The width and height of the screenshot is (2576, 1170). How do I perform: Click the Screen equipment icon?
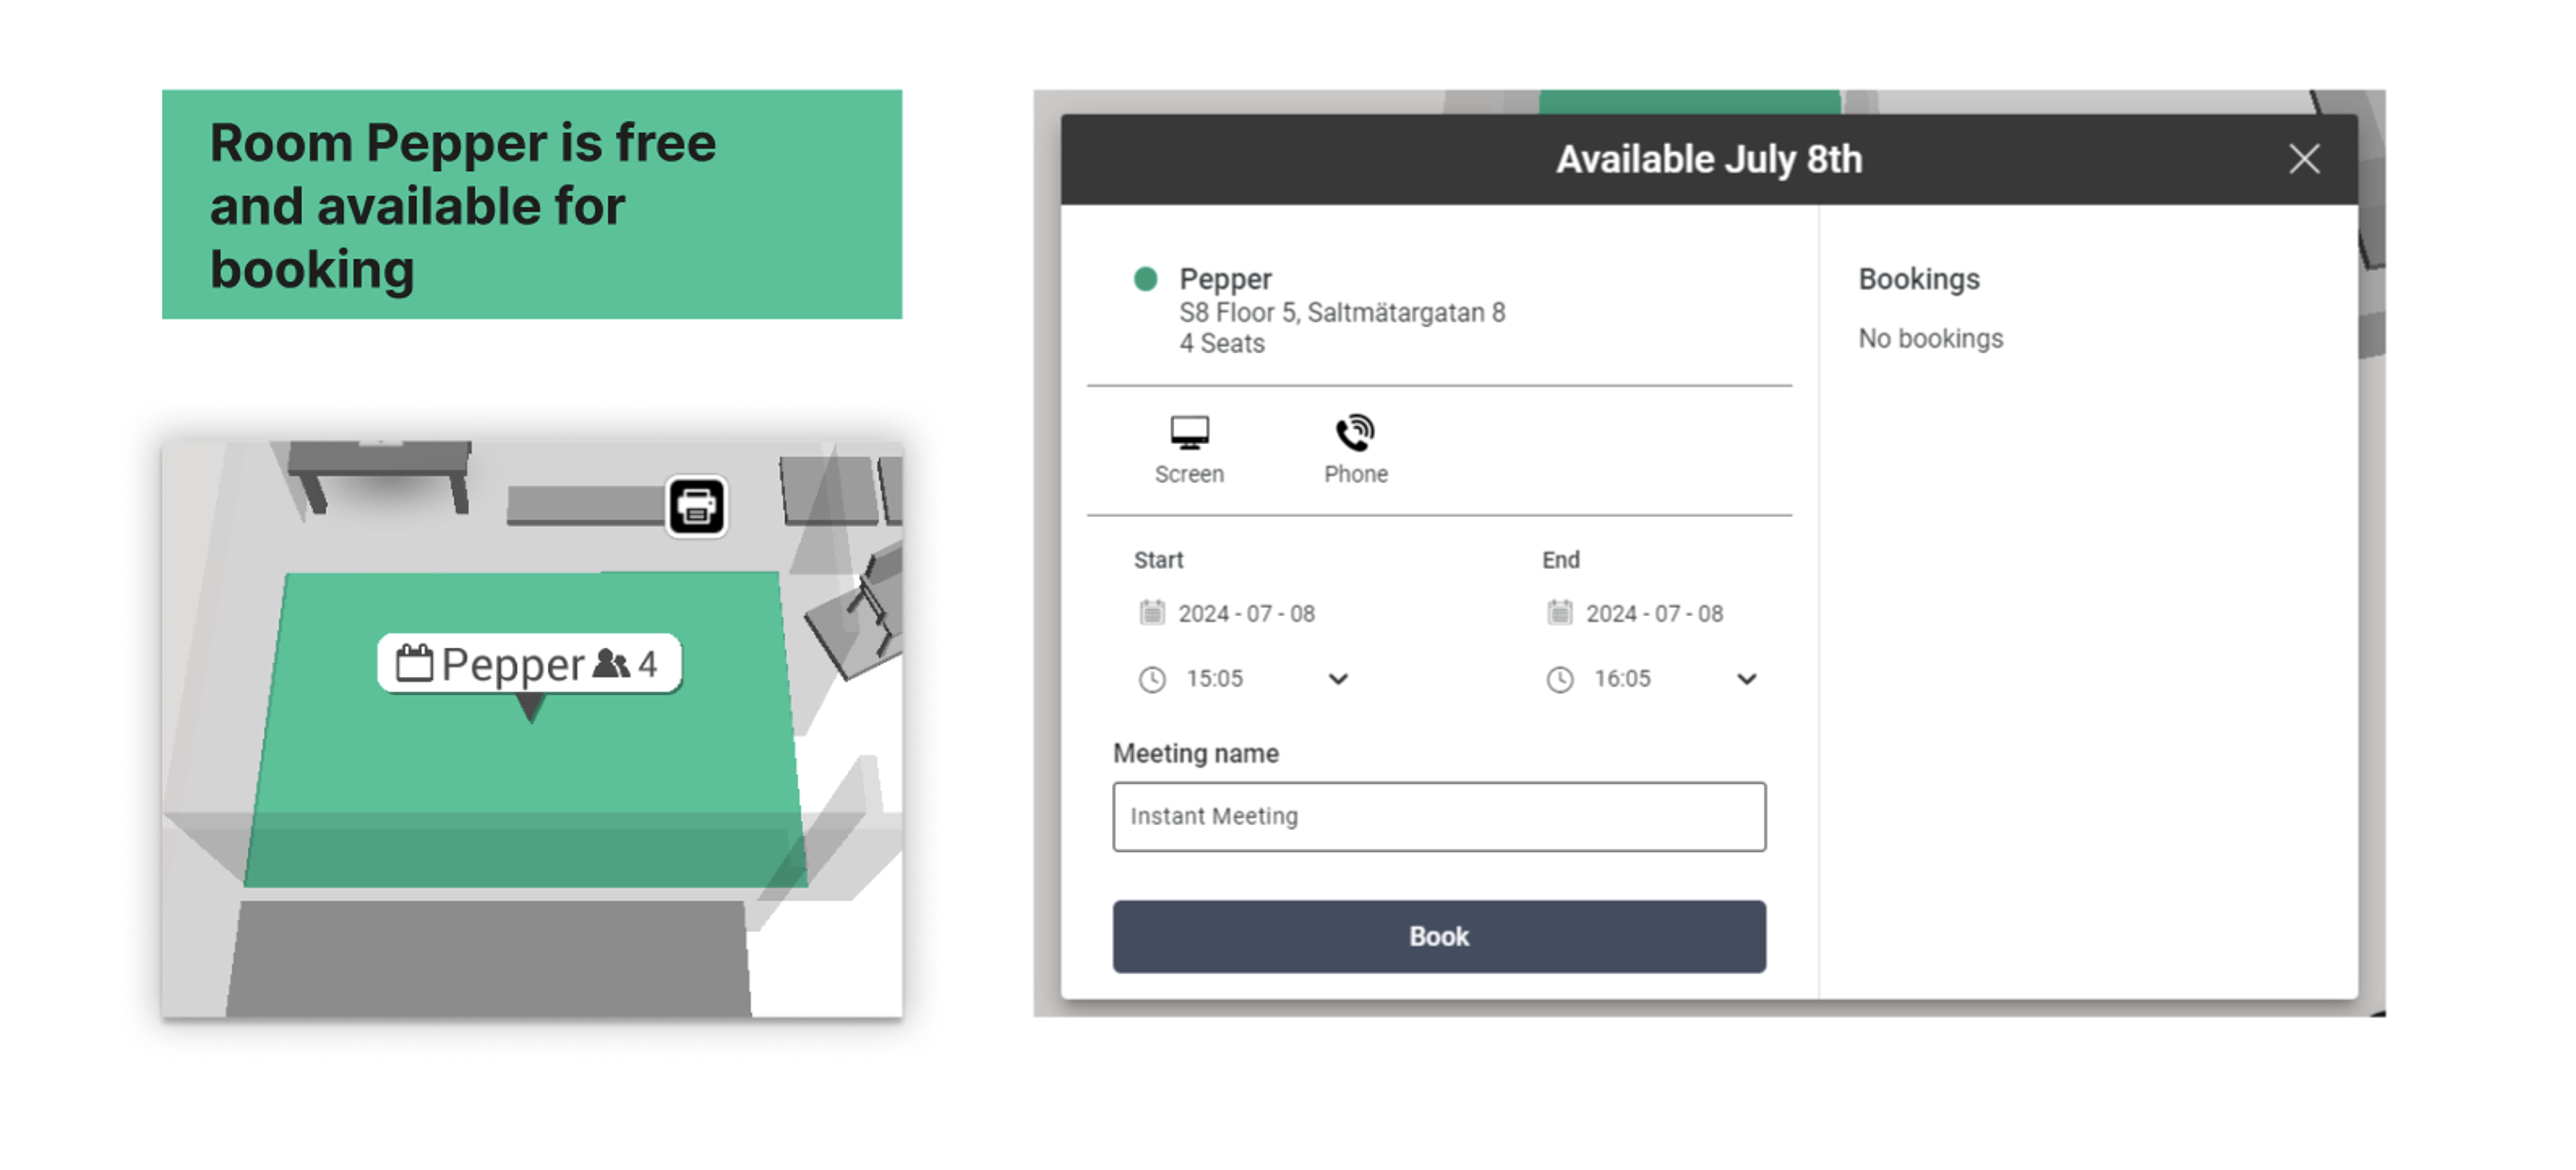[x=1189, y=432]
